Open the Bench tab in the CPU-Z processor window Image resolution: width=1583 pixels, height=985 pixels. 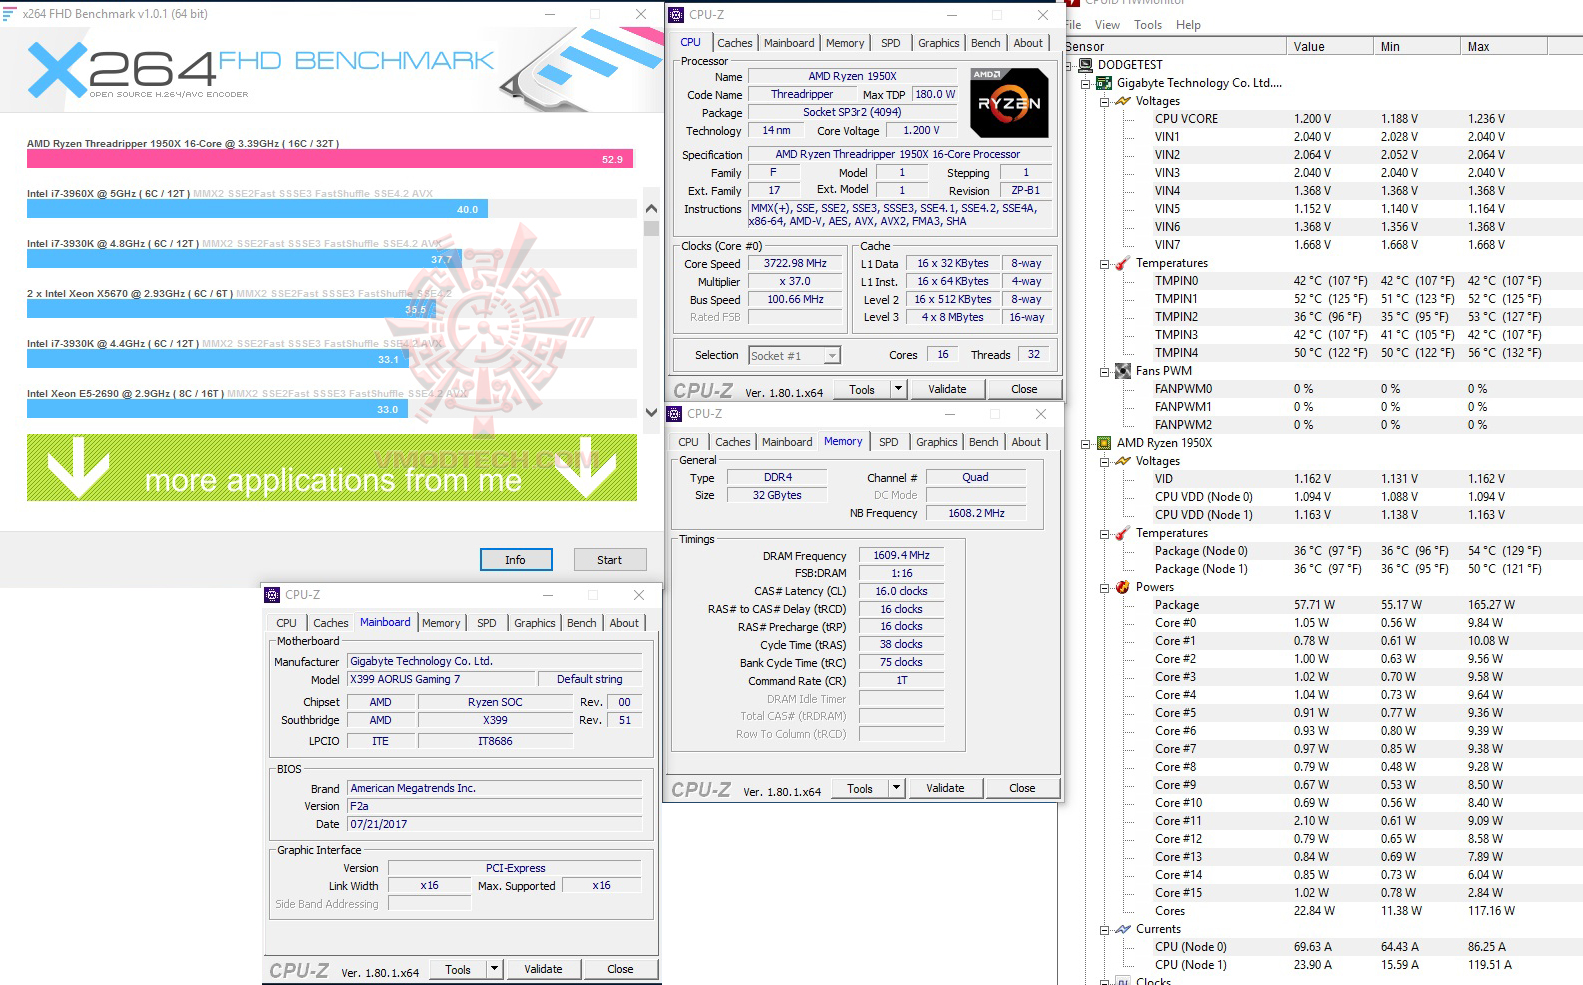[985, 43]
